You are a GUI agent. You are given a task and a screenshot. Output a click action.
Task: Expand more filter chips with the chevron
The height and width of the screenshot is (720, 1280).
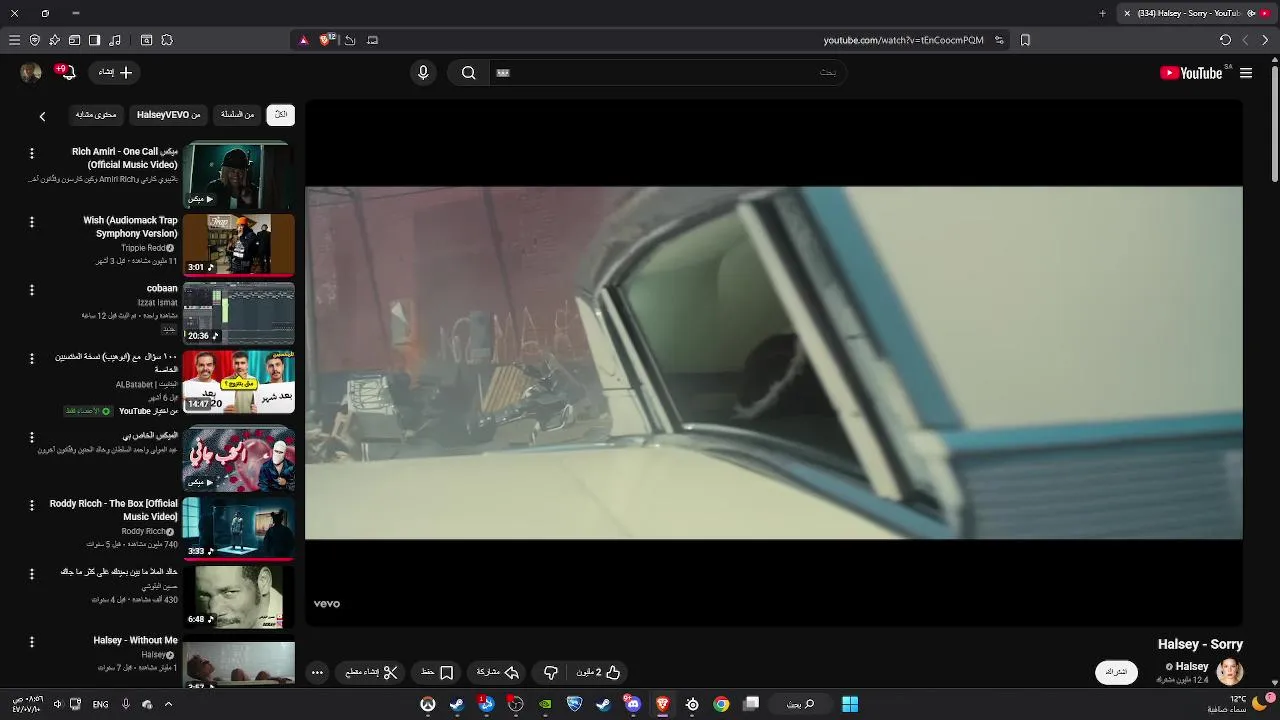tap(42, 116)
